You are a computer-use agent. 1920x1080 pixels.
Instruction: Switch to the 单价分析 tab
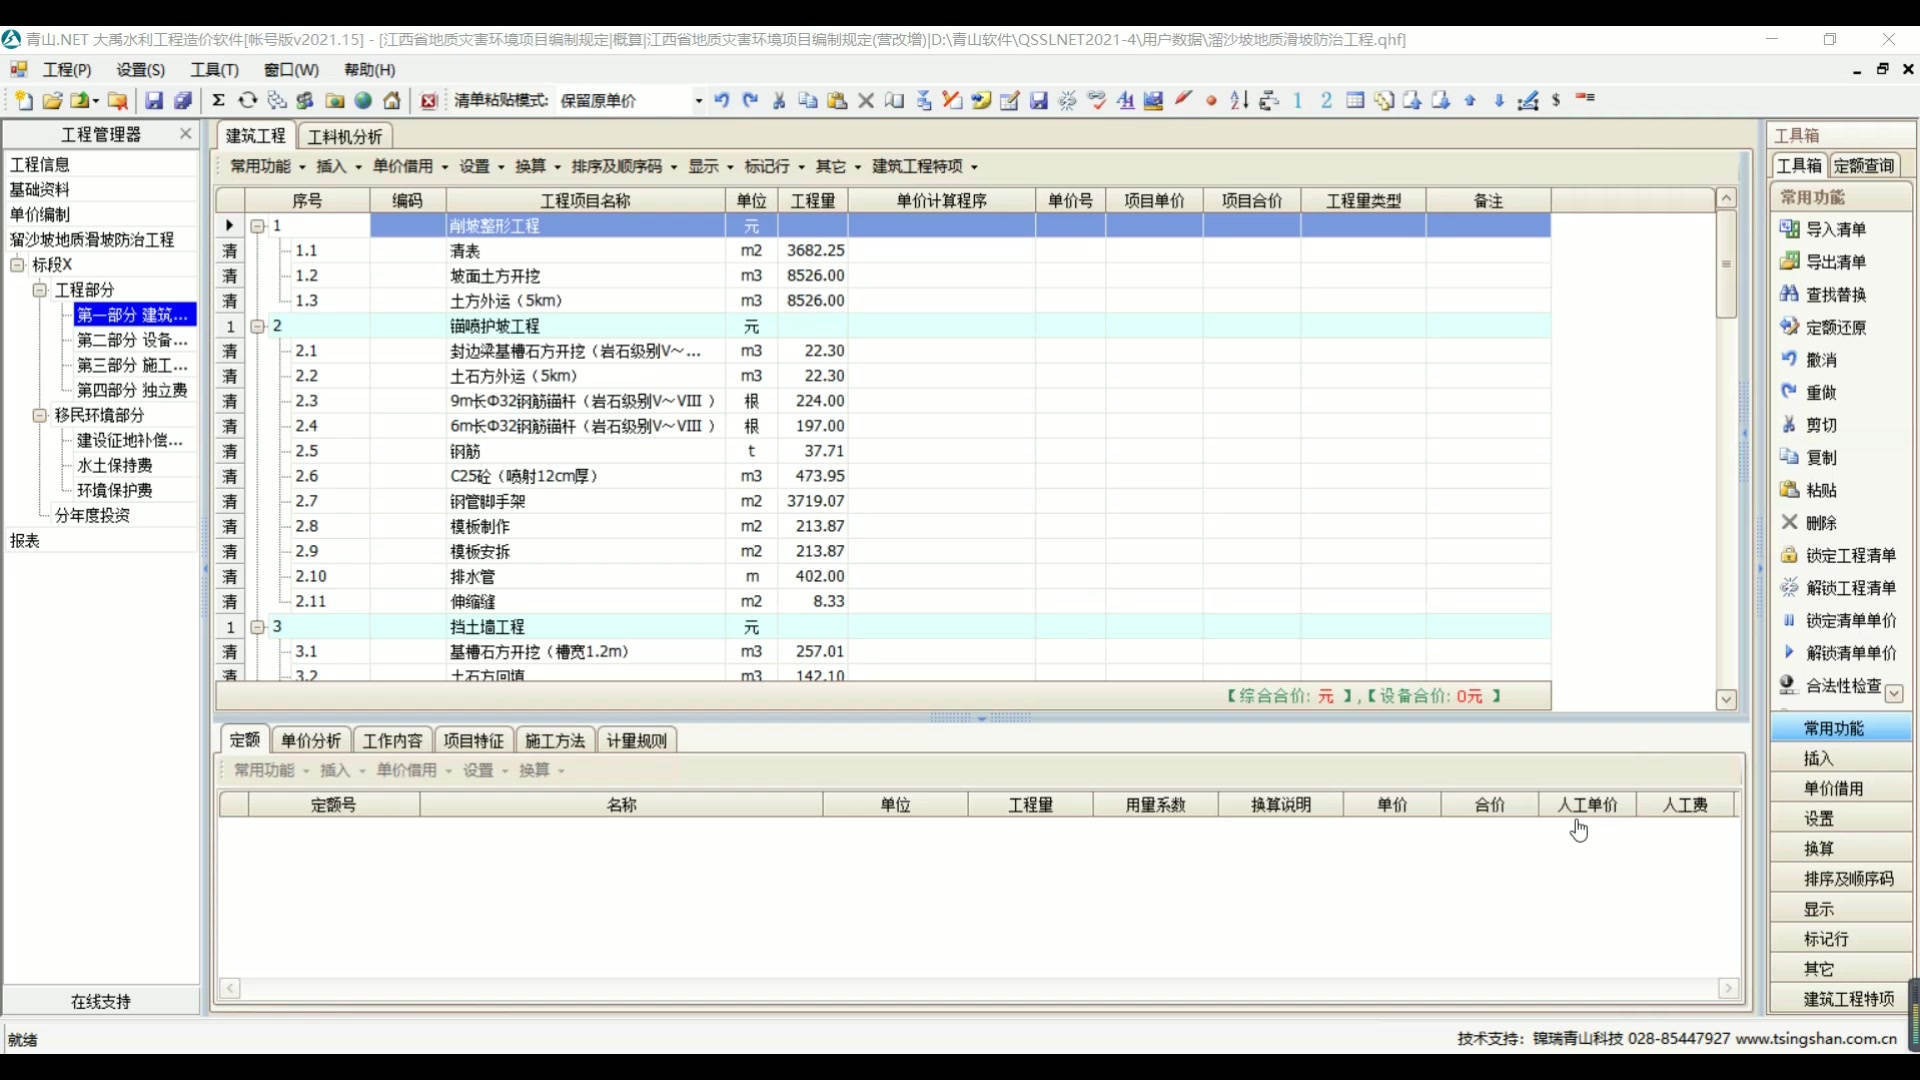click(311, 740)
